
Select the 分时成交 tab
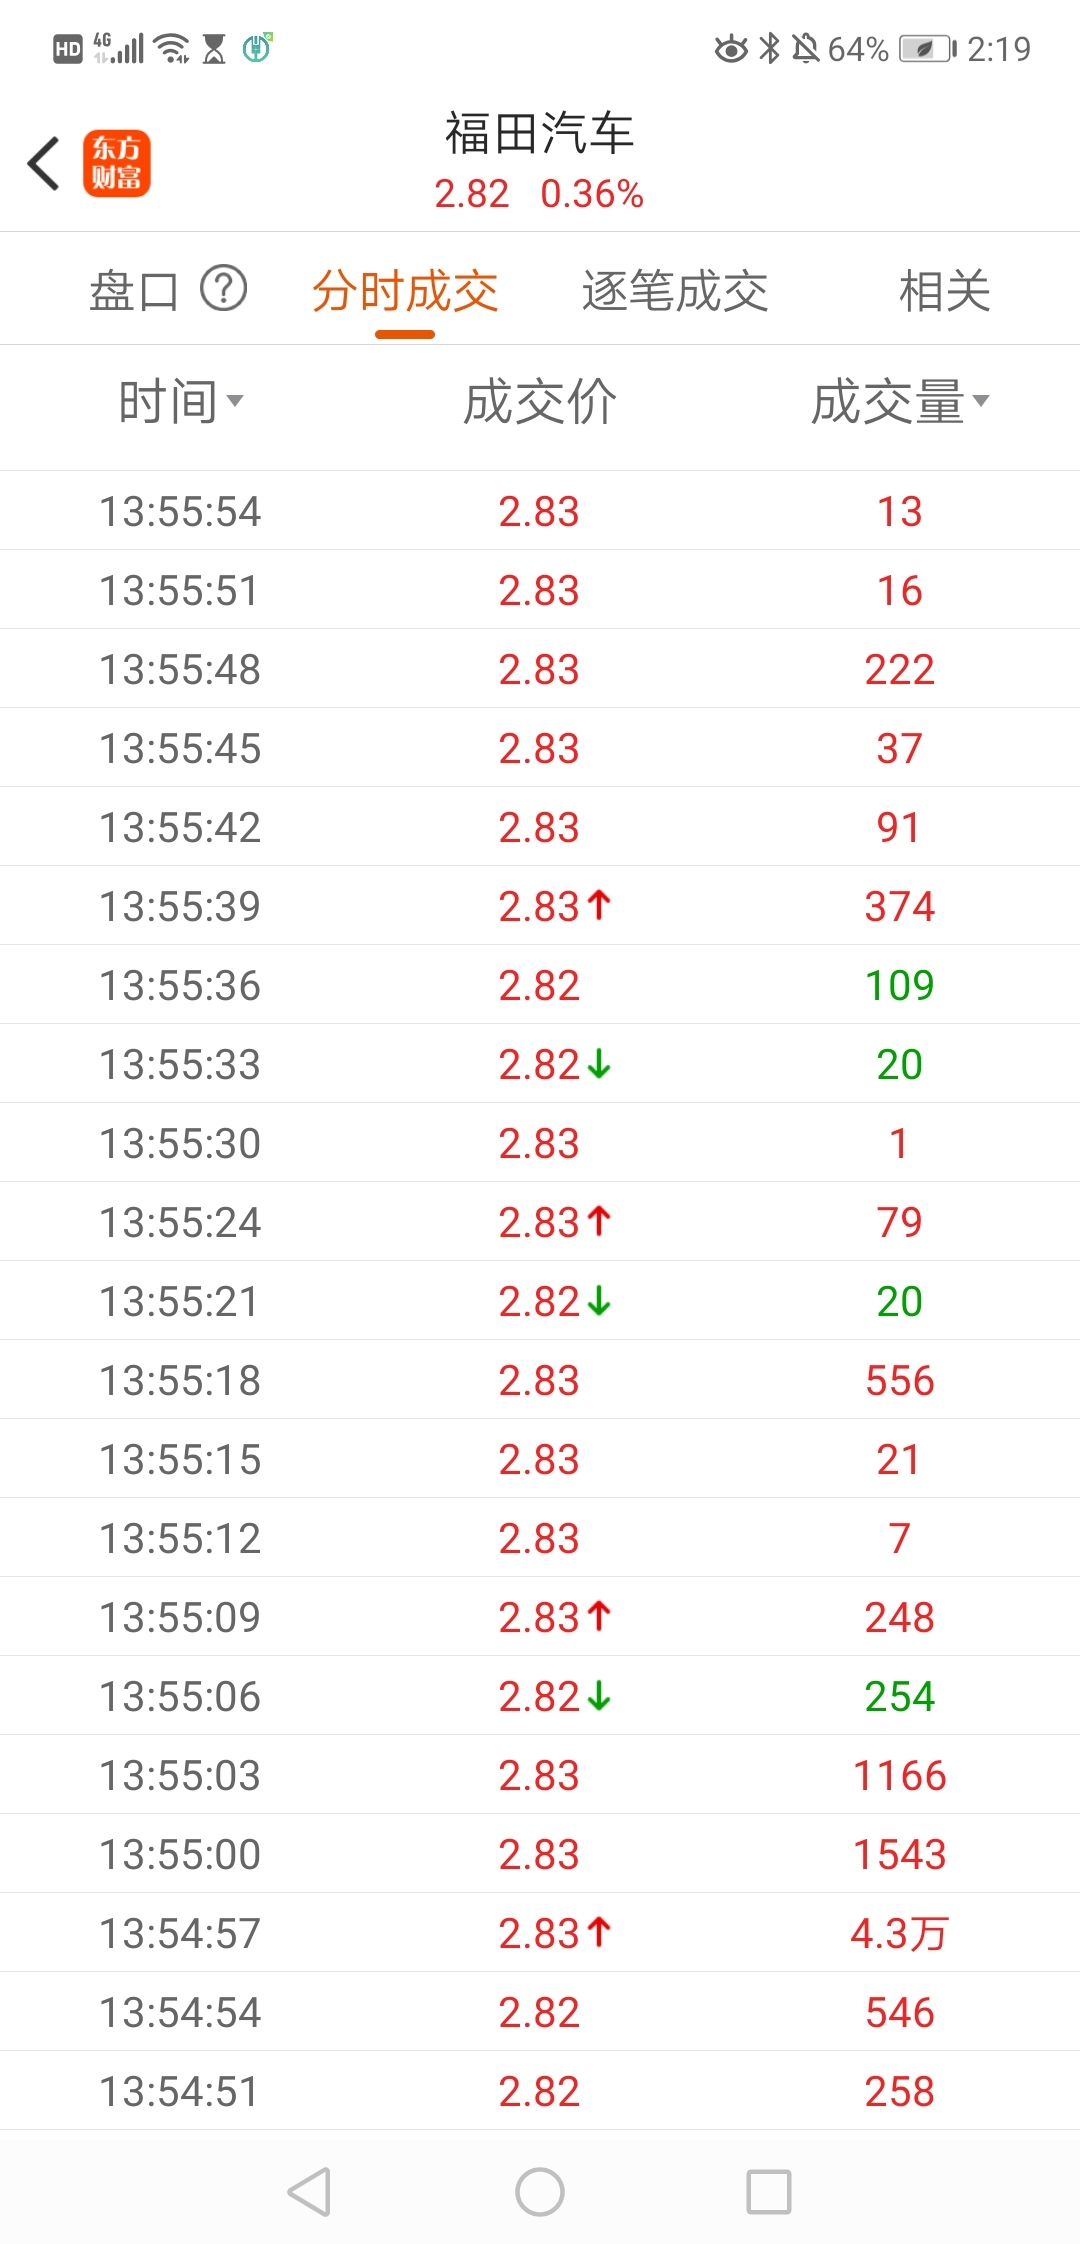[x=405, y=291]
